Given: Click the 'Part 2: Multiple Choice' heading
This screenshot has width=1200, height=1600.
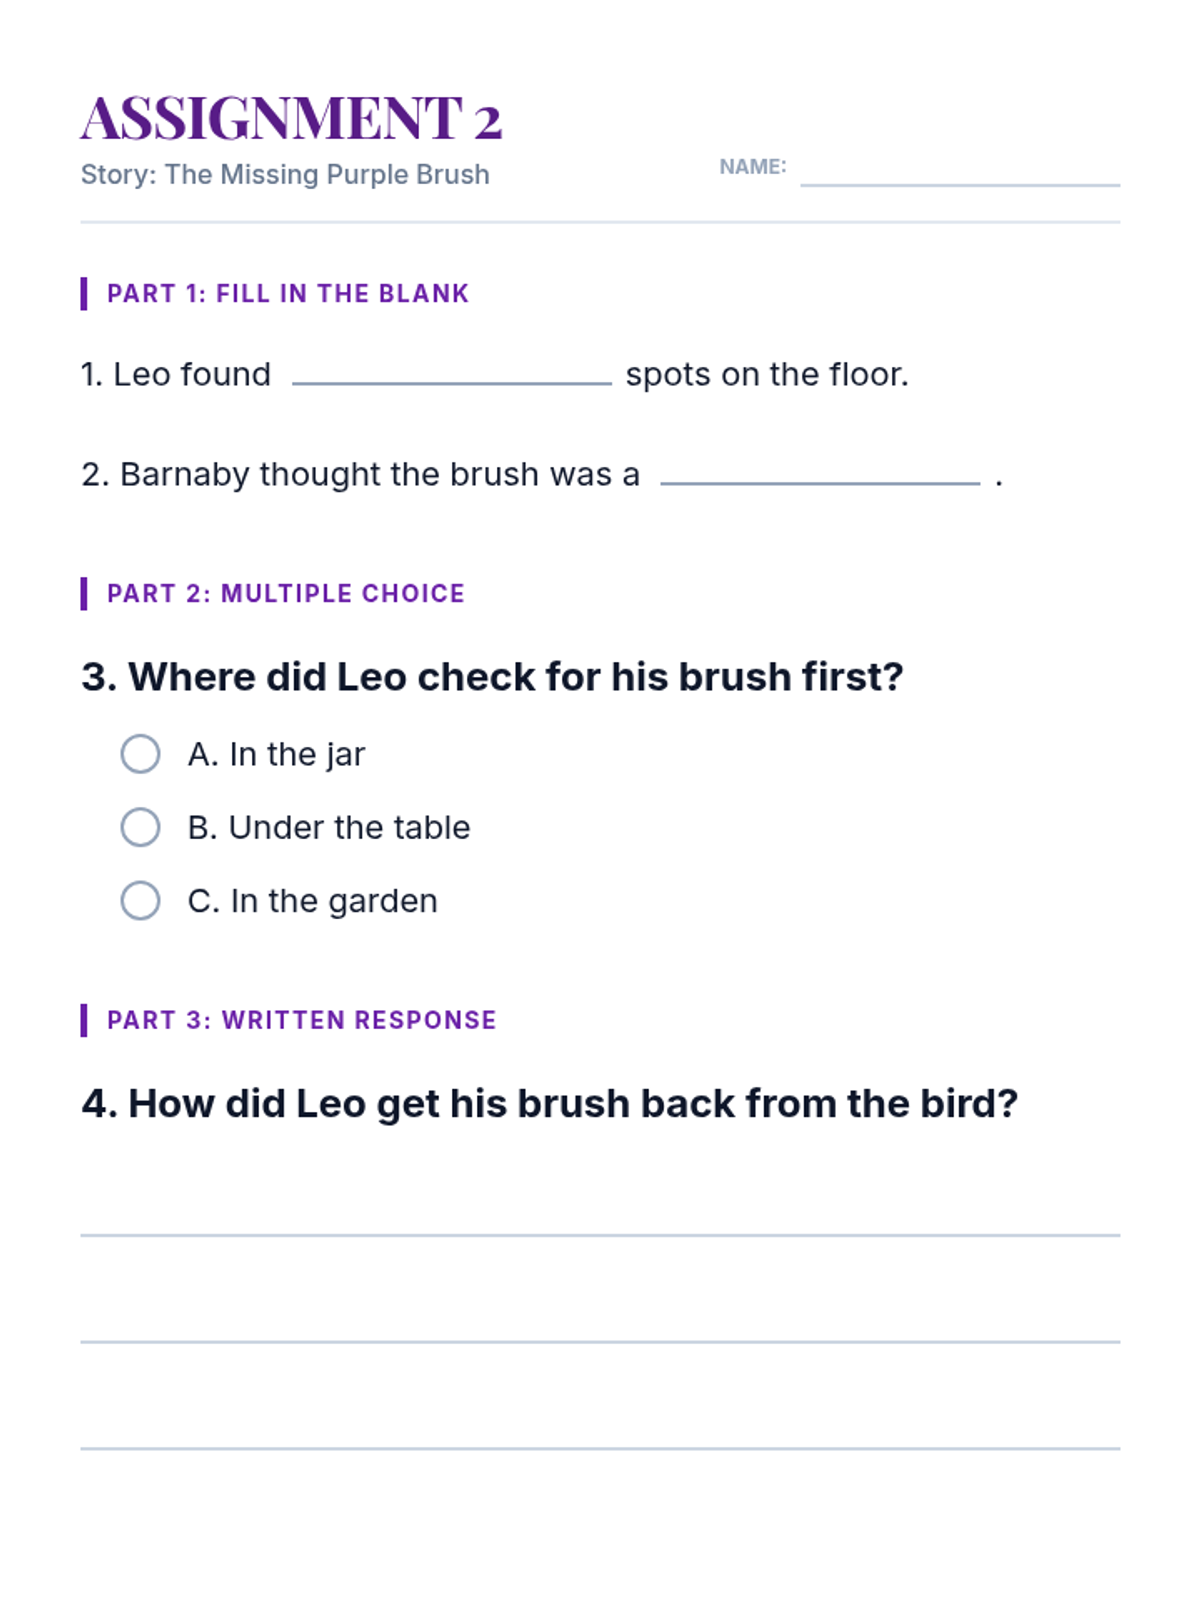Looking at the screenshot, I should click(x=286, y=593).
